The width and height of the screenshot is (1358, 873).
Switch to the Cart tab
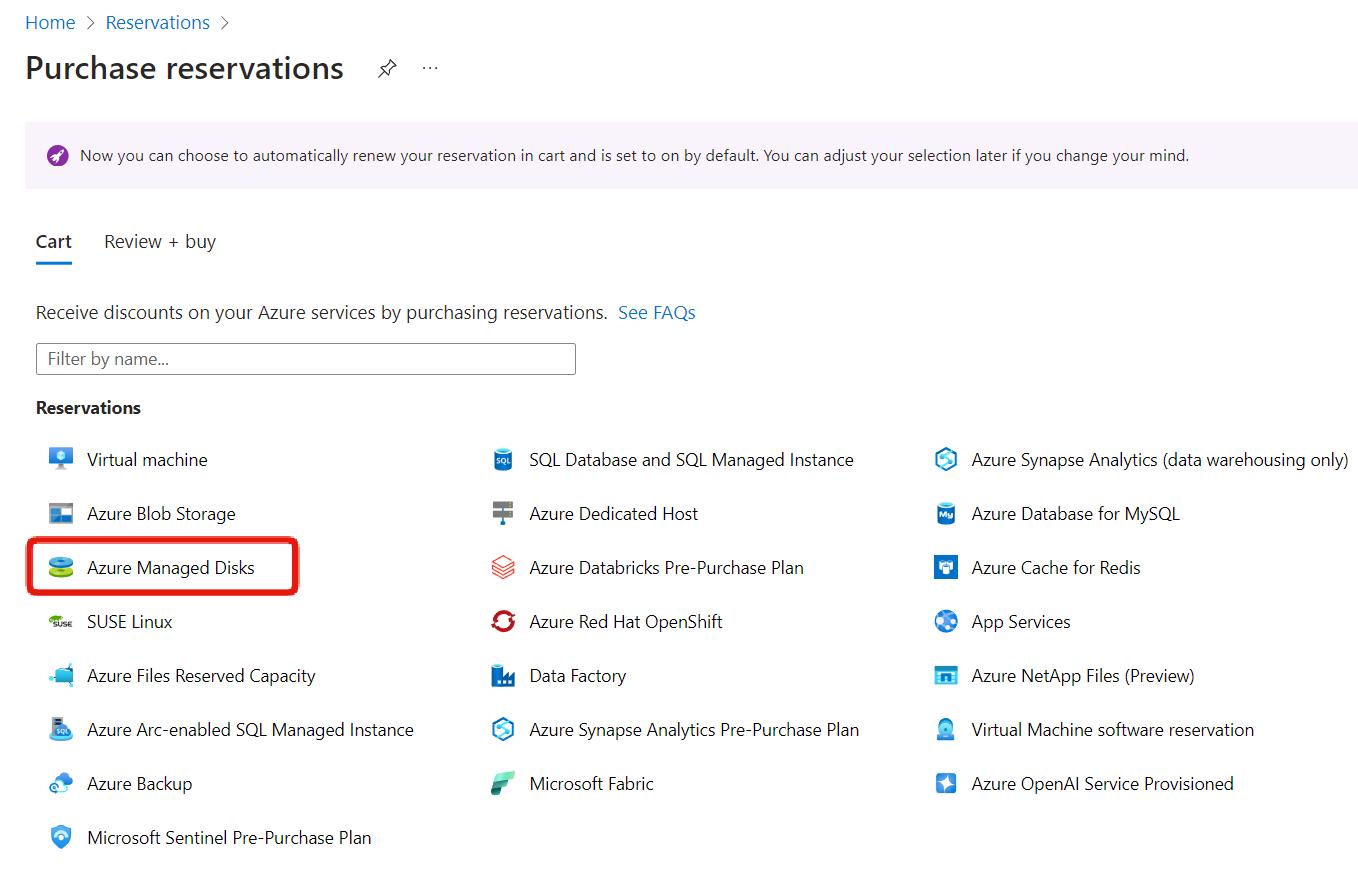pos(54,241)
